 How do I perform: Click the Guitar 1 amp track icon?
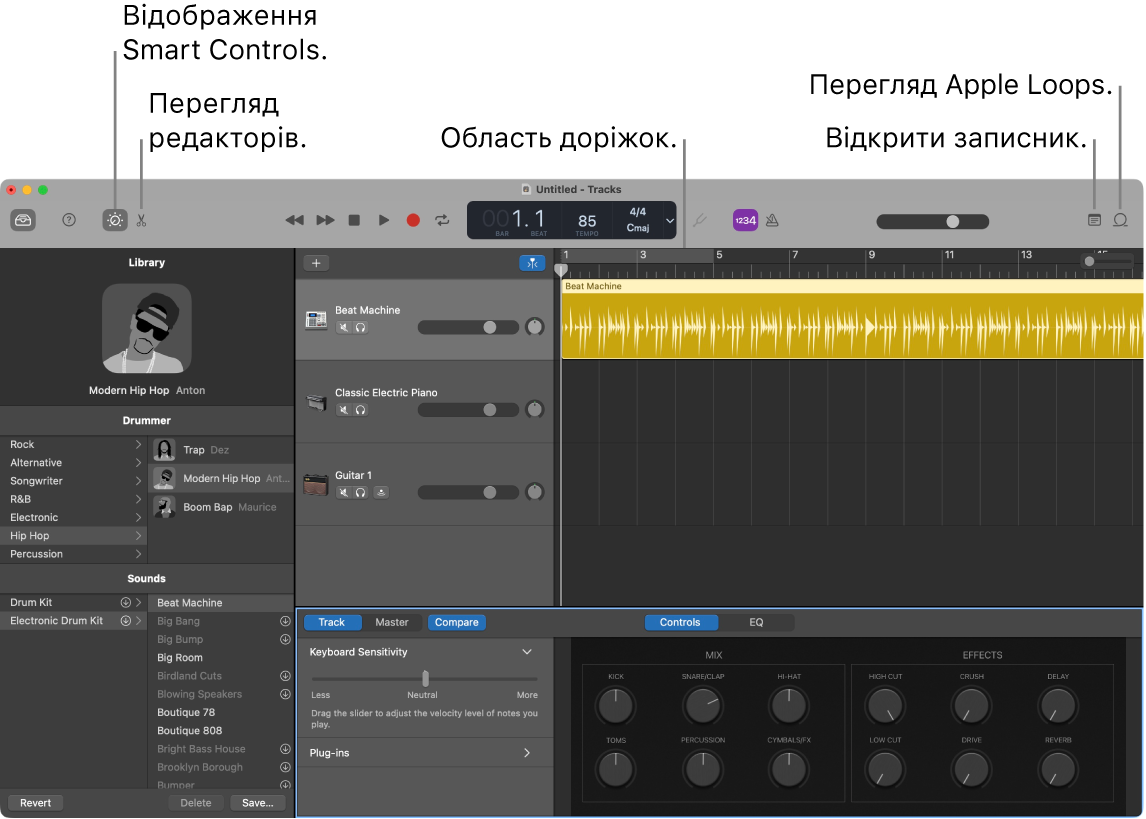(x=316, y=484)
